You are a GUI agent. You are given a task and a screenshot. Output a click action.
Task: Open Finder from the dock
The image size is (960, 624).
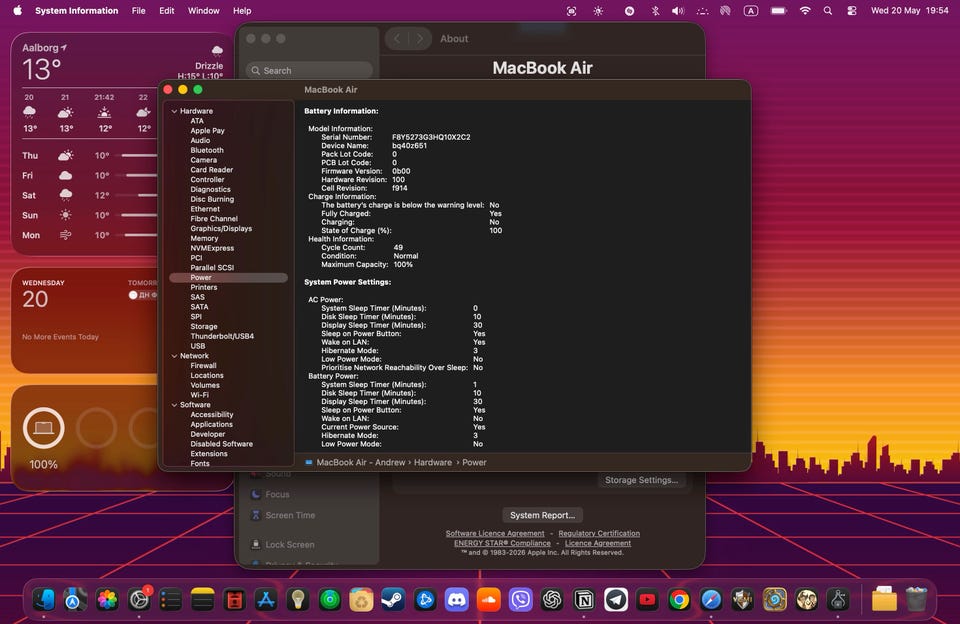43,600
